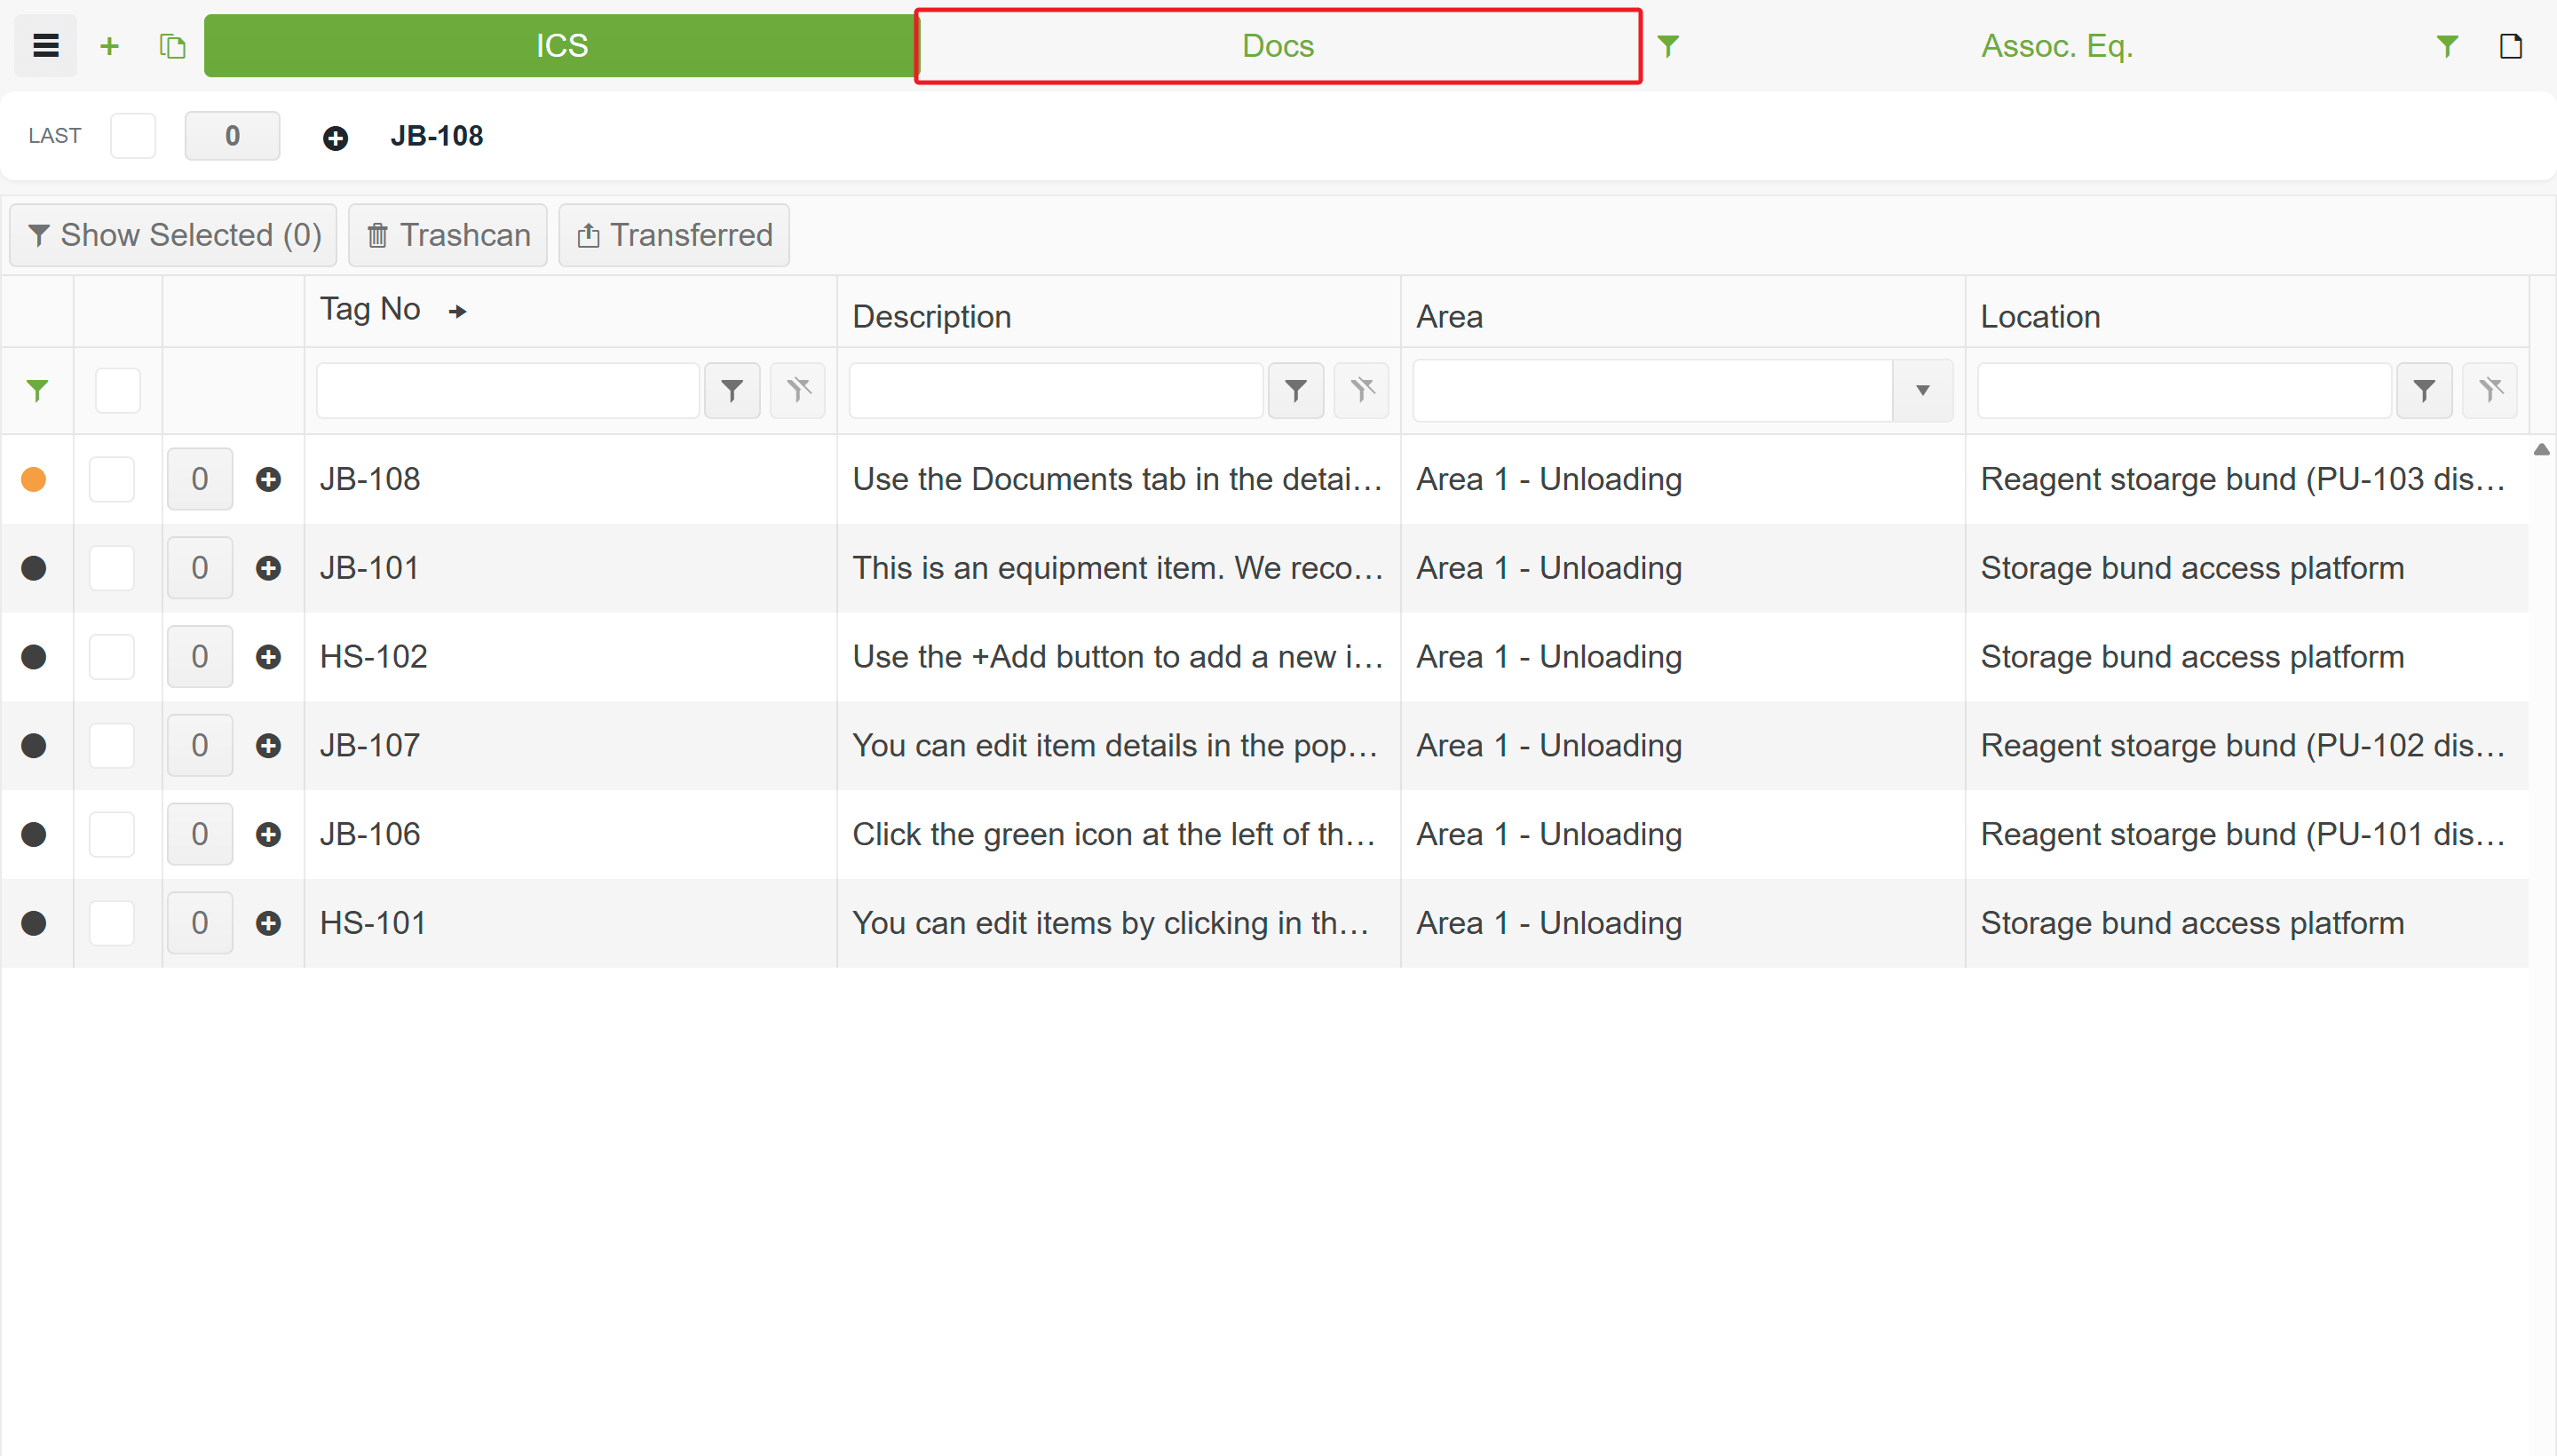Click the Tag No sort arrow
Screen dimensions: 2557x1456
(x=458, y=311)
